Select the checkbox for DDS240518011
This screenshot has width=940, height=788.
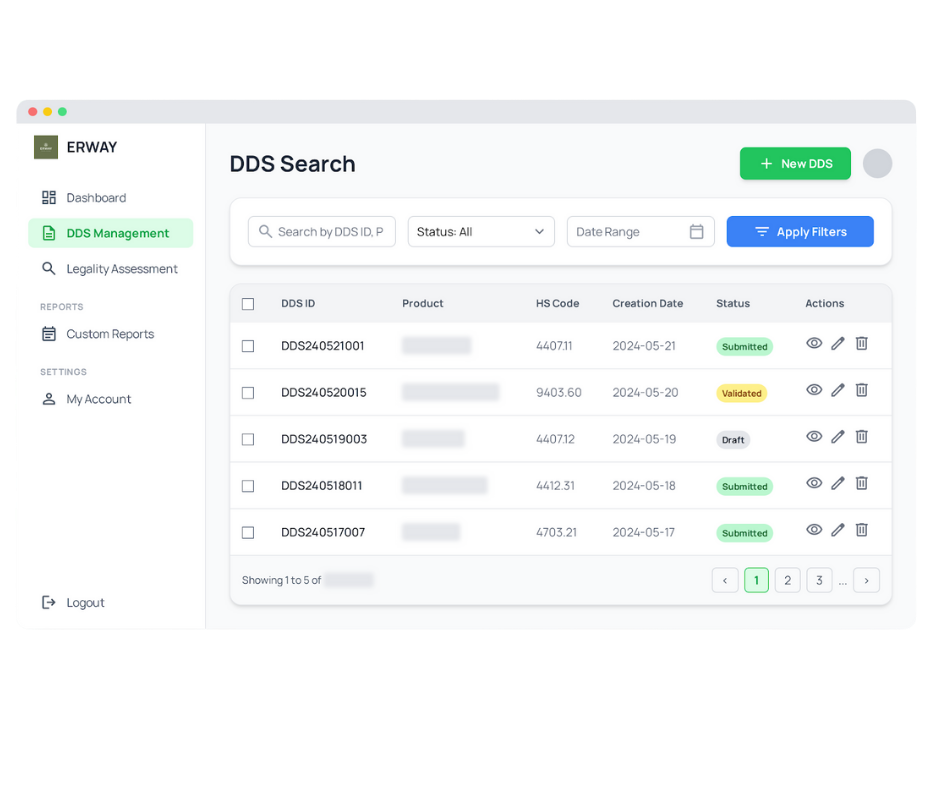tap(248, 486)
